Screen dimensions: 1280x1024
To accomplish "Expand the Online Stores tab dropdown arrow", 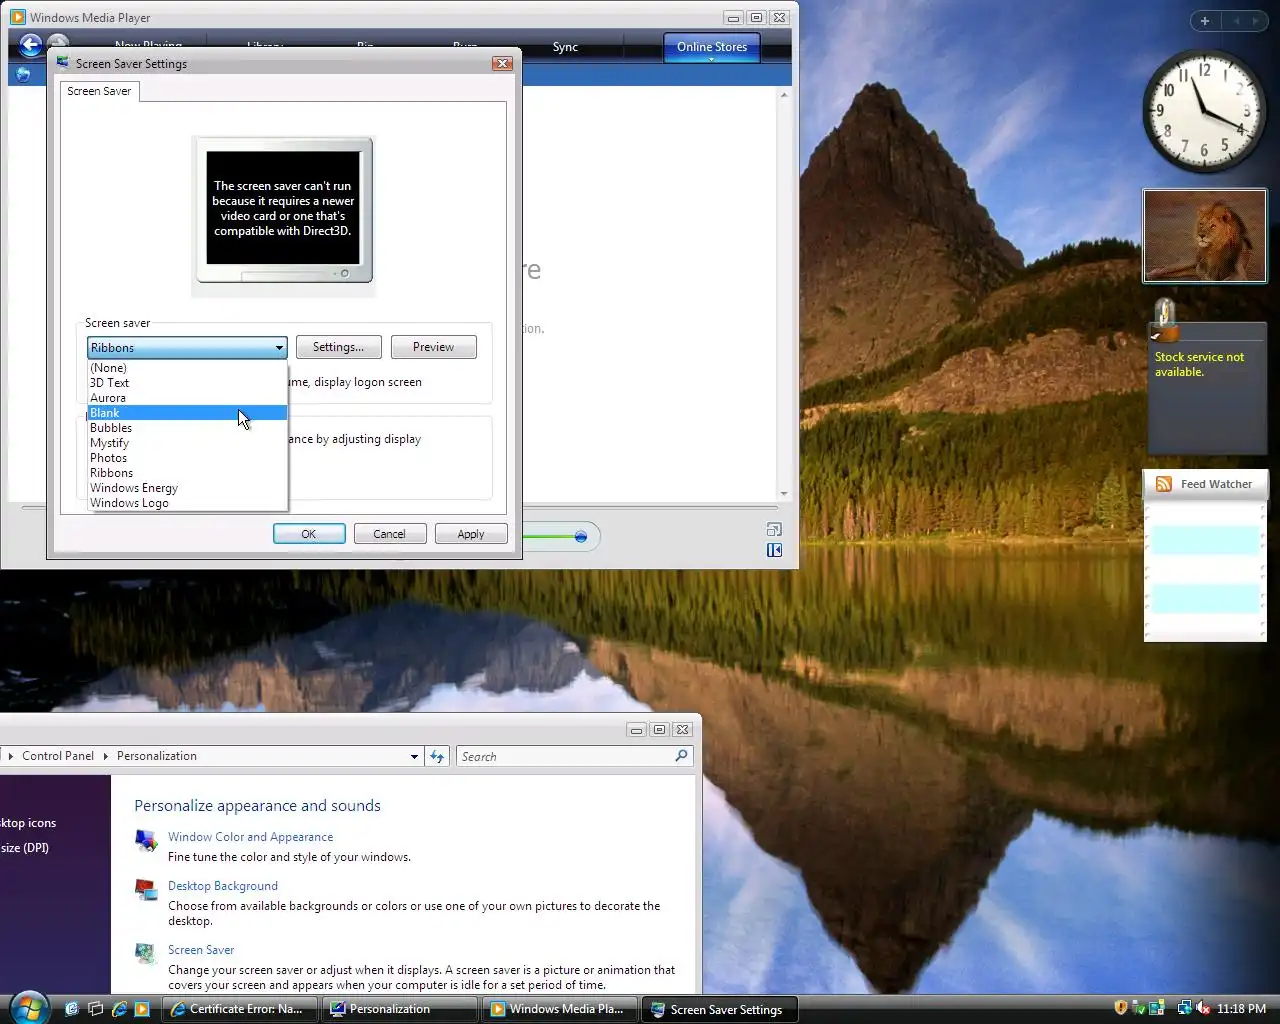I will [712, 59].
